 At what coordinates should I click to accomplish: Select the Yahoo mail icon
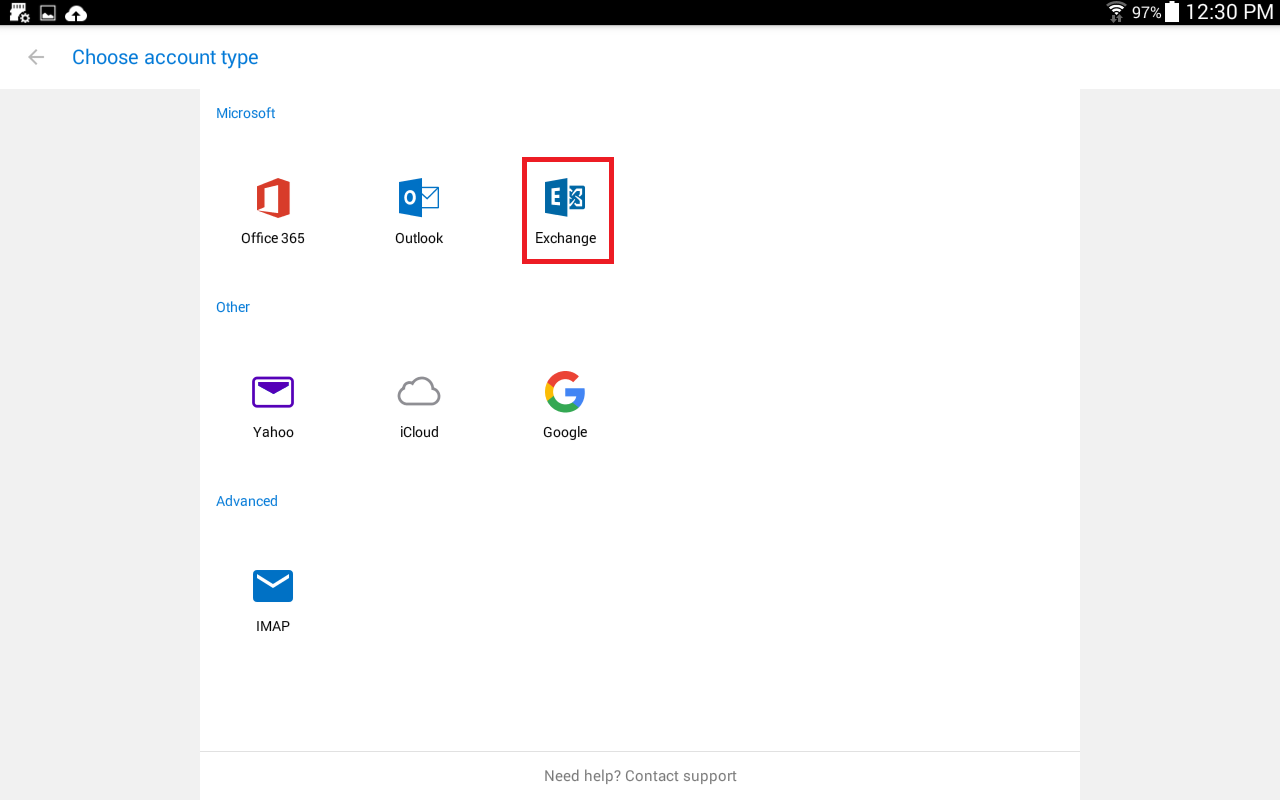(273, 392)
